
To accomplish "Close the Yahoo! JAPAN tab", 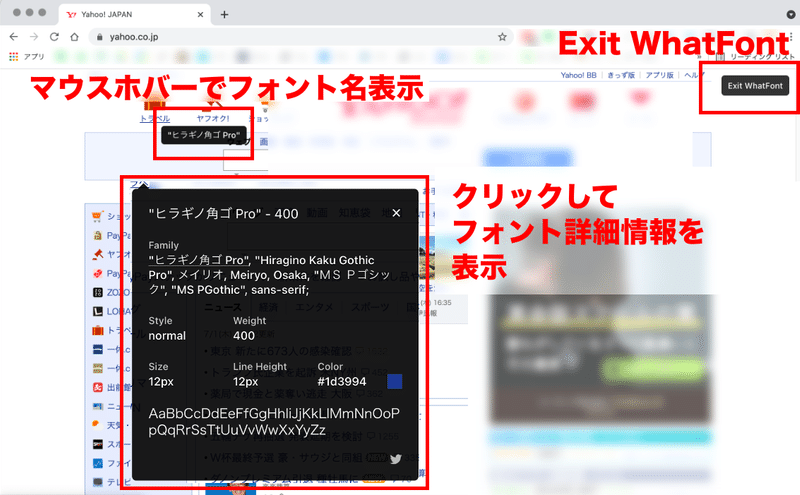I will click(x=201, y=14).
